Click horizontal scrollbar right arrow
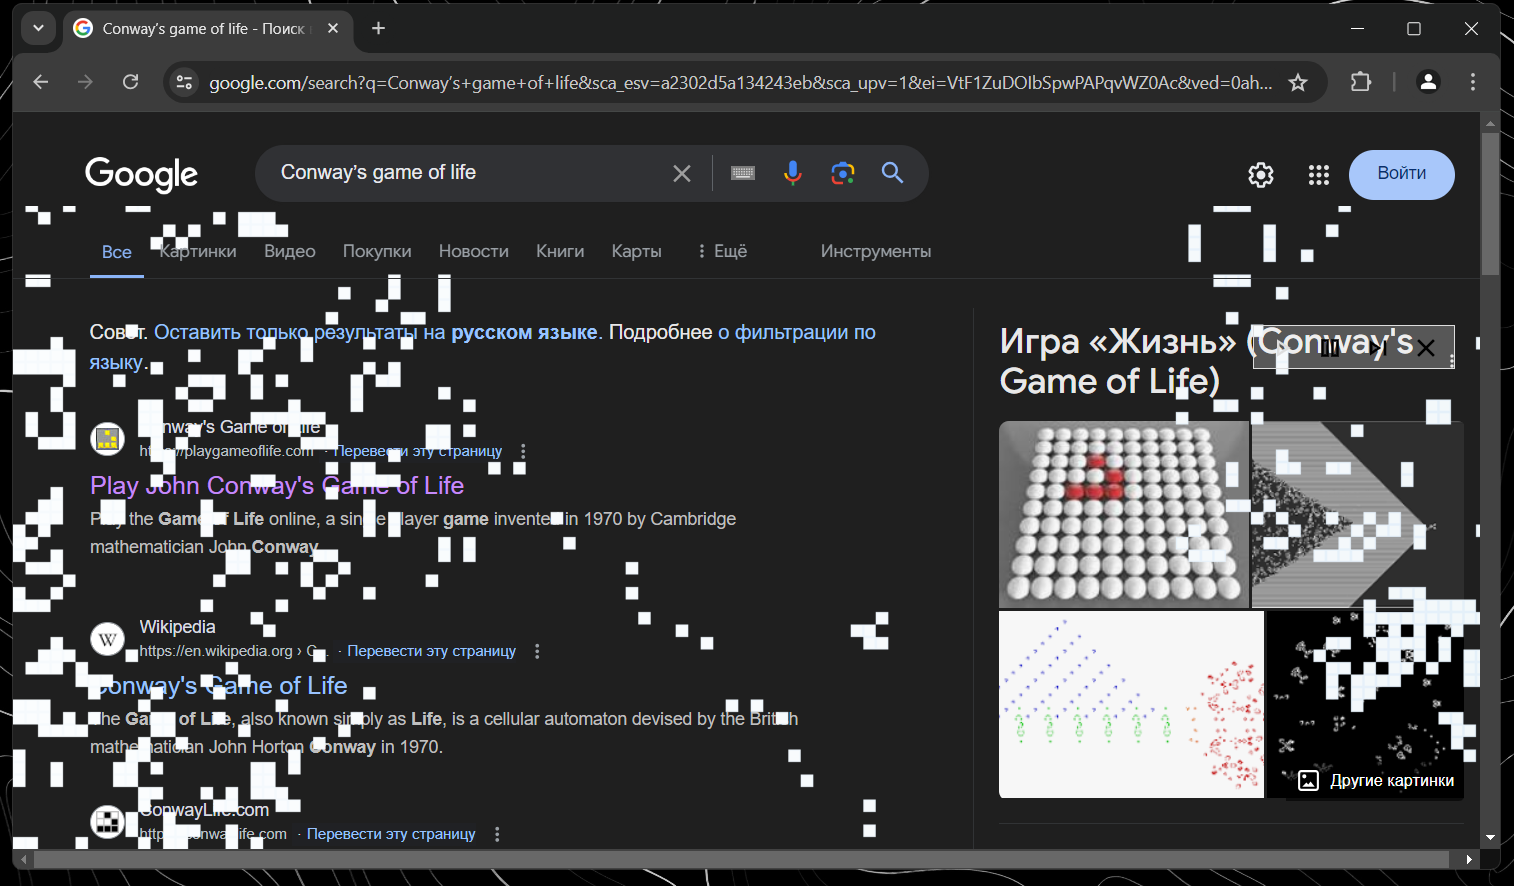 click(1468, 859)
